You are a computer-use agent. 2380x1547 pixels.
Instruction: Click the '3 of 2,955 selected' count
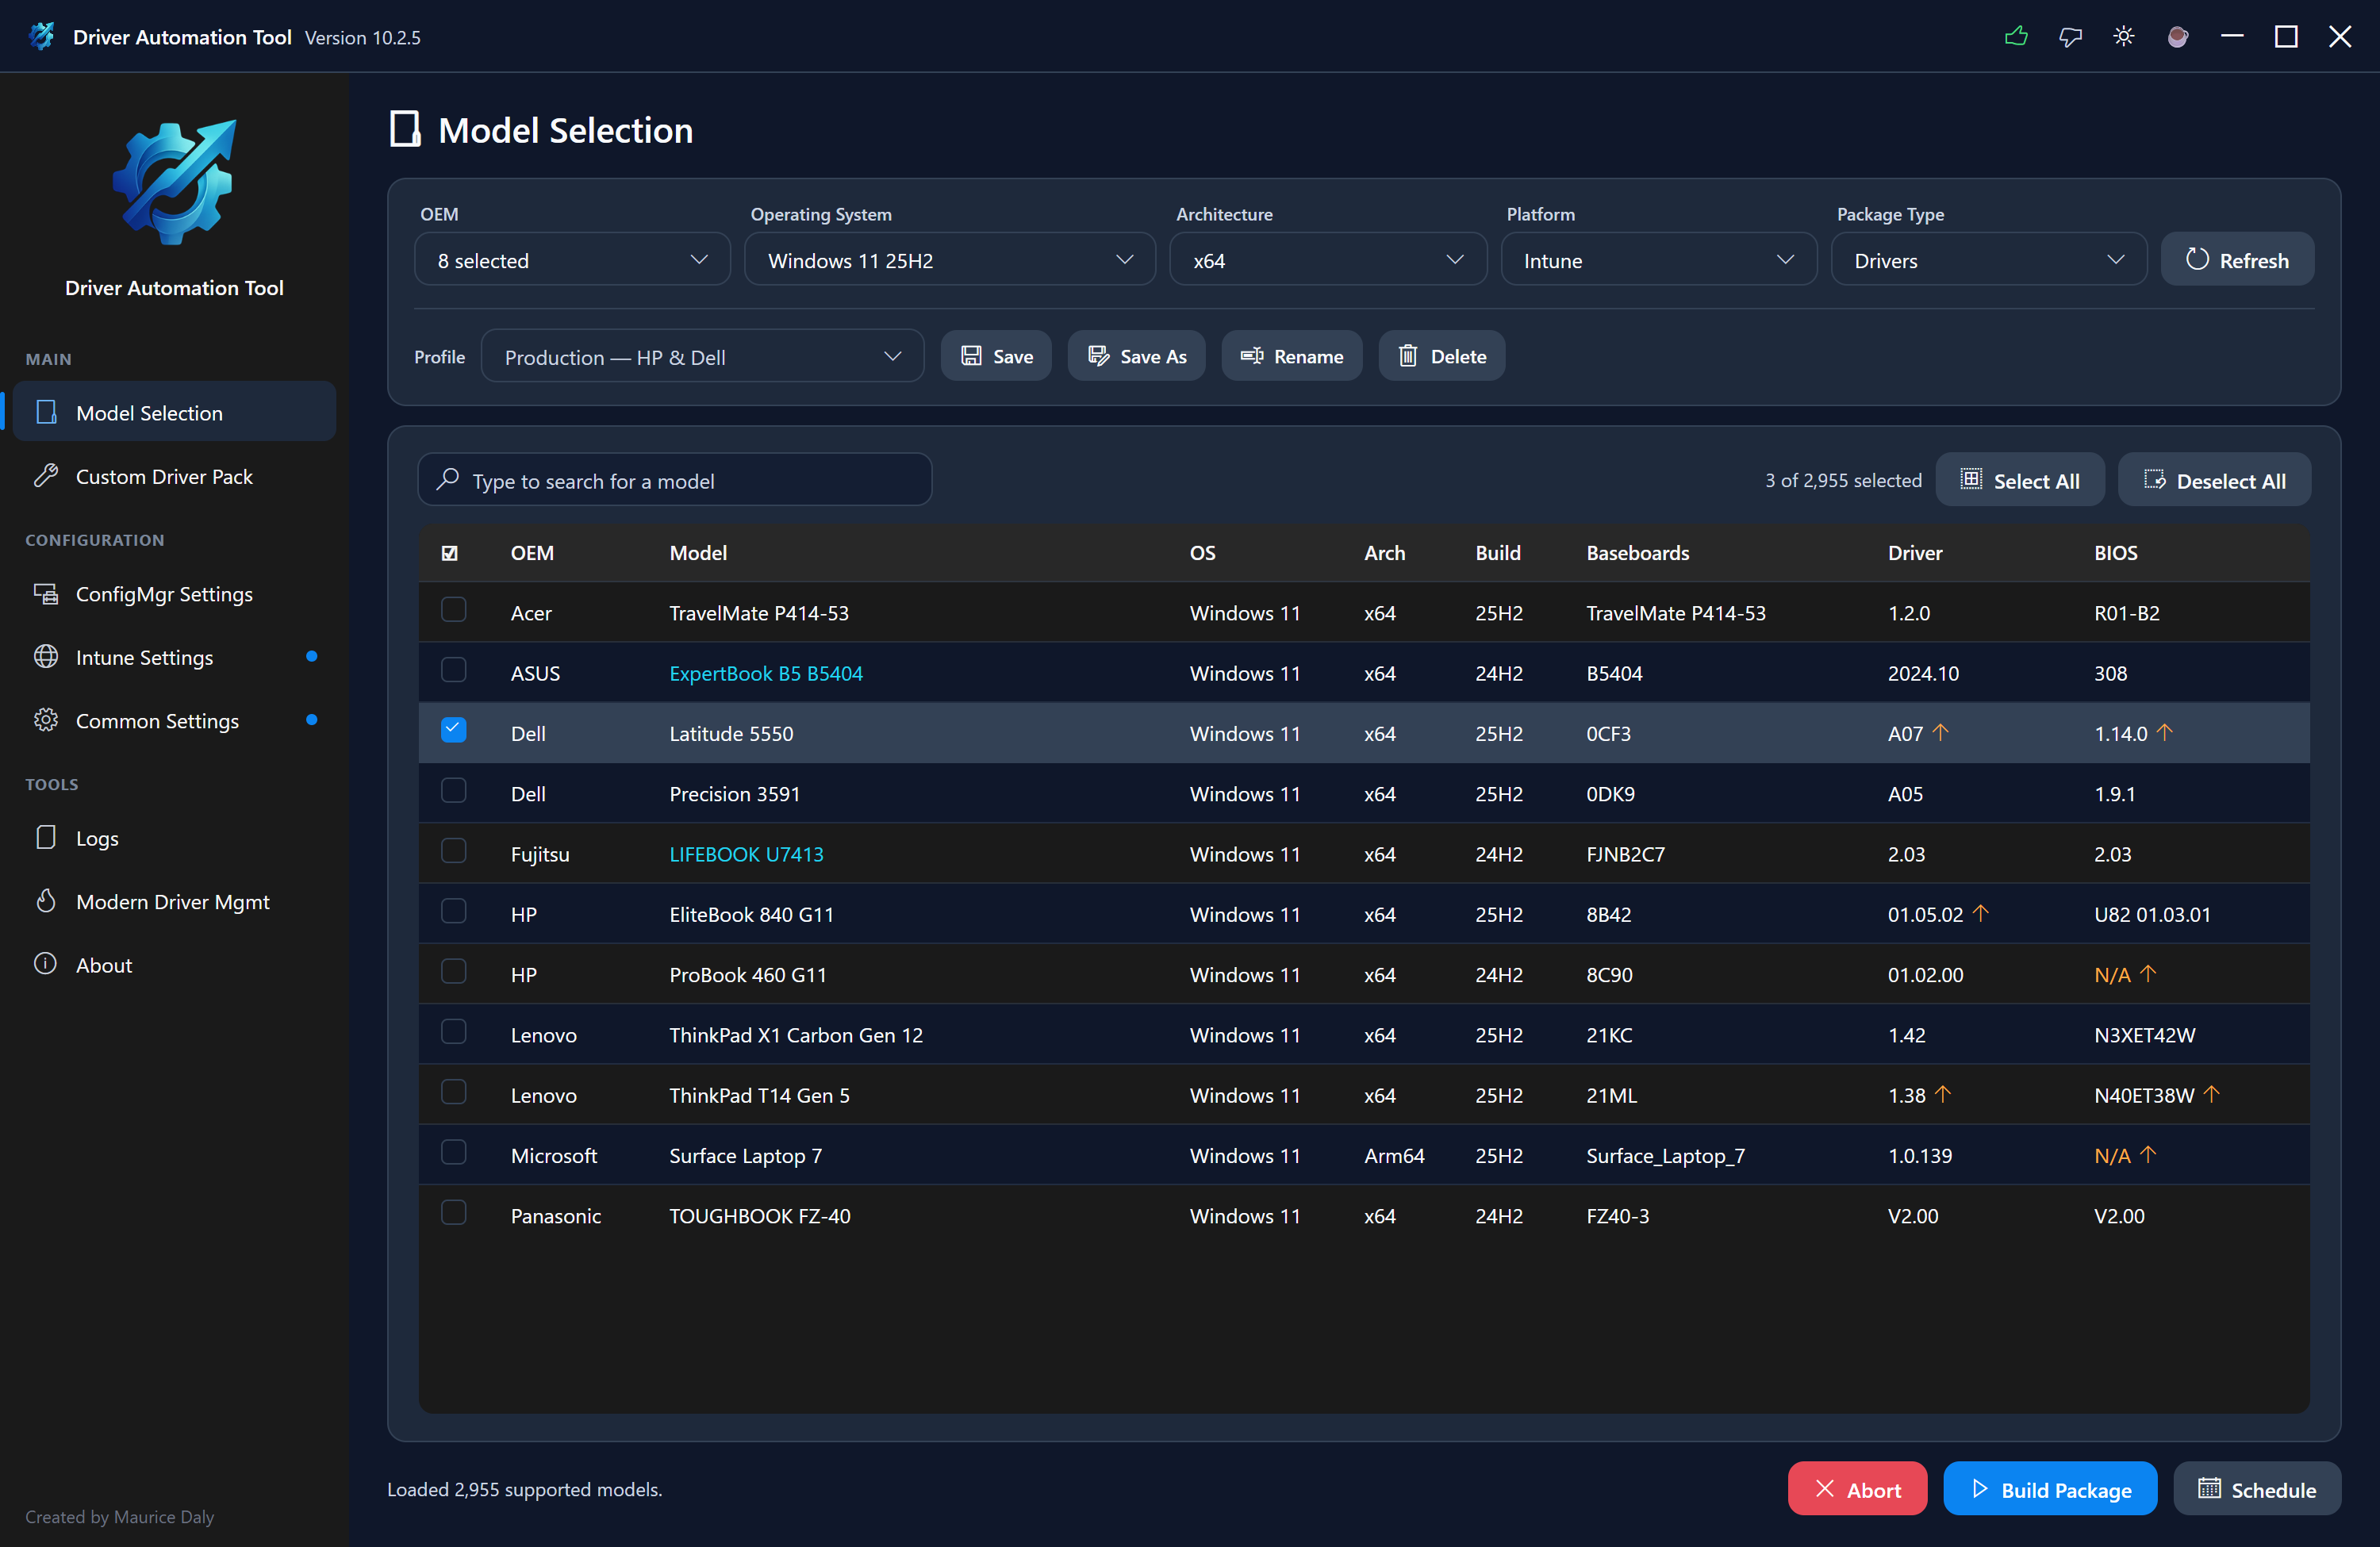[x=1843, y=481]
